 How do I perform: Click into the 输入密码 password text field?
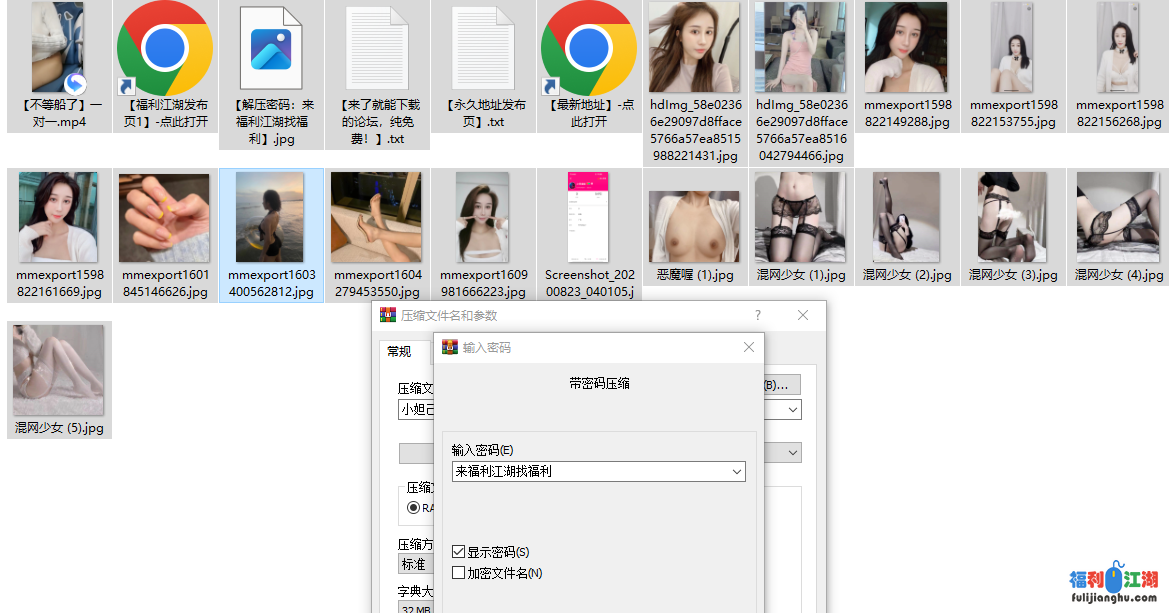pos(590,471)
